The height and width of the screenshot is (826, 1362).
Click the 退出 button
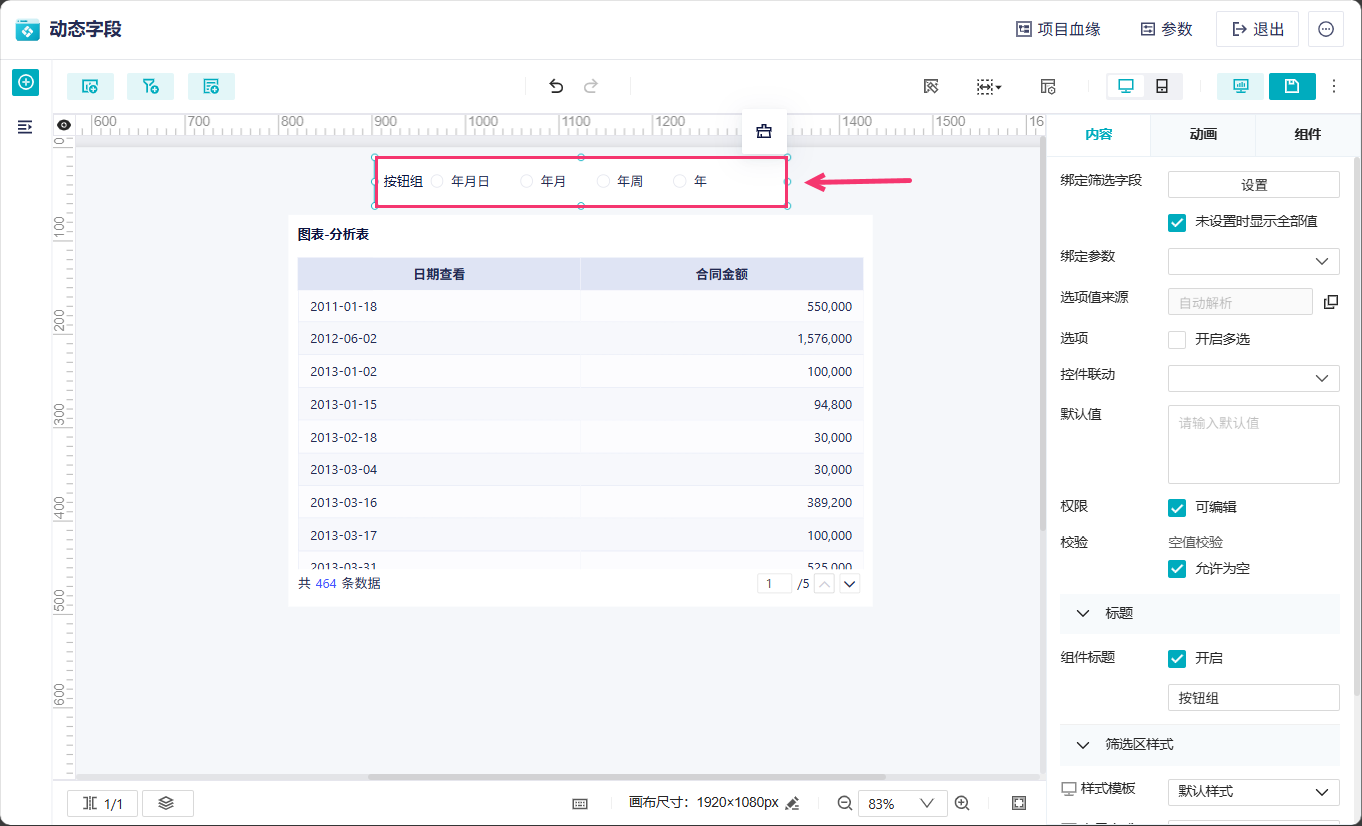pos(1257,30)
